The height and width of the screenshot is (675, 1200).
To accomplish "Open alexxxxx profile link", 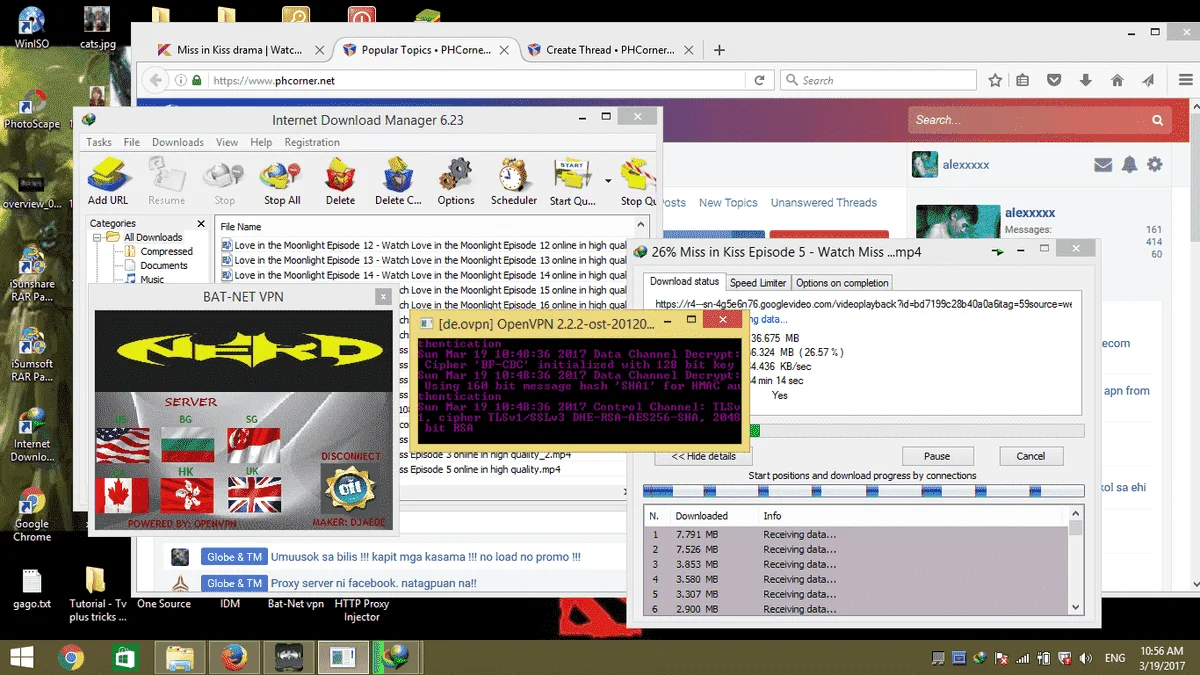I will (x=1030, y=213).
